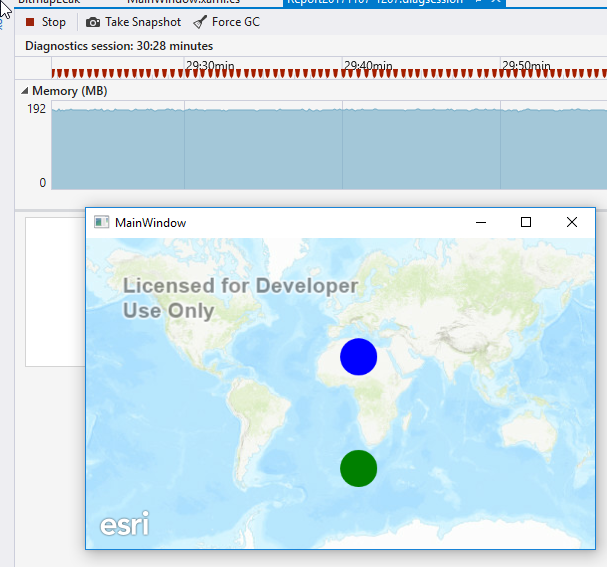Image resolution: width=607 pixels, height=567 pixels.
Task: Collapse the Memory (MB) graph section
Action: click(25, 91)
